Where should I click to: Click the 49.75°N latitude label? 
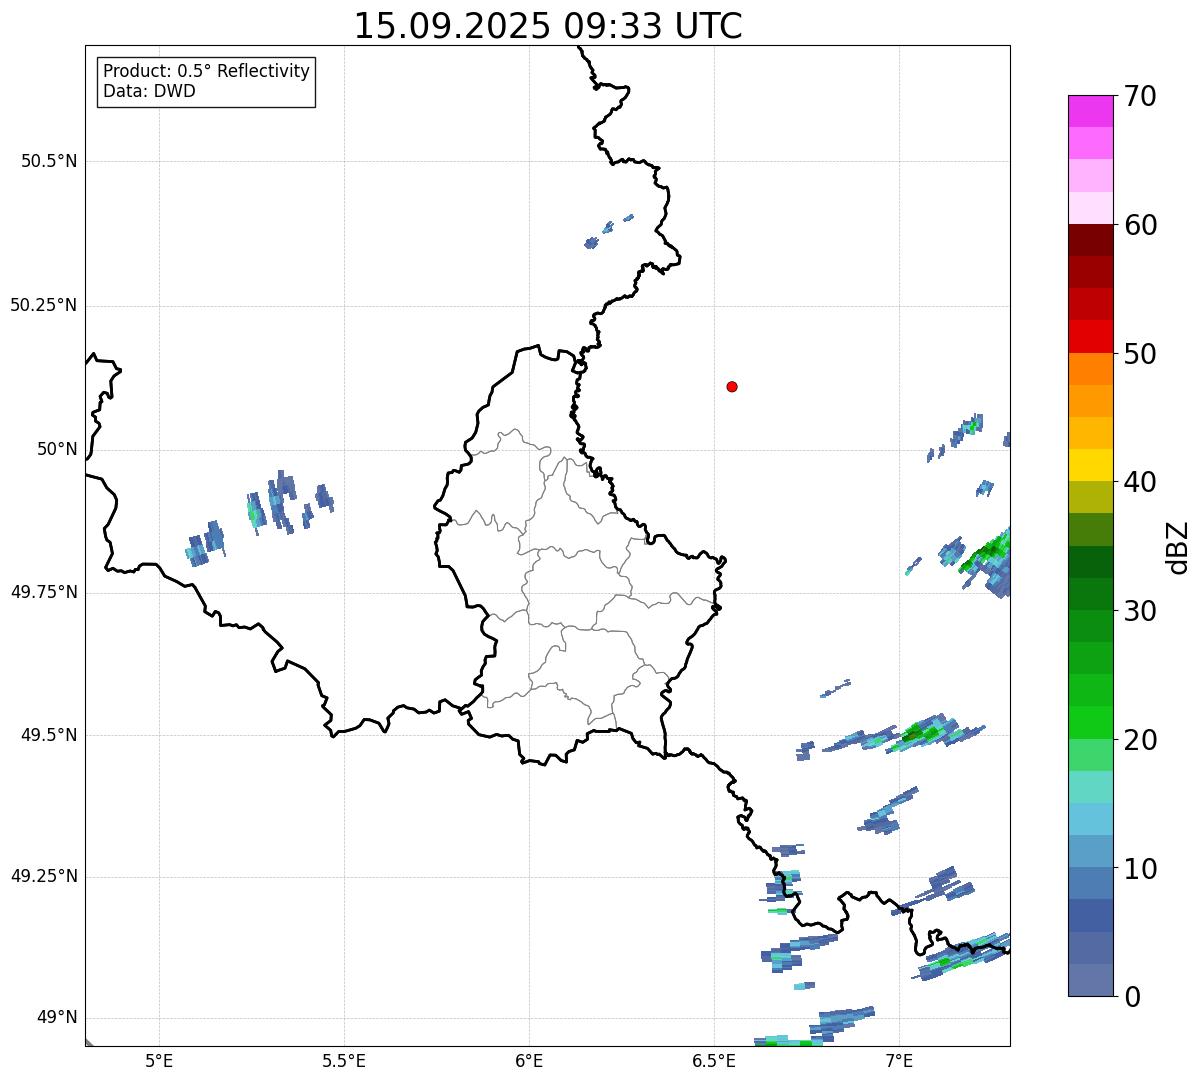tap(43, 592)
